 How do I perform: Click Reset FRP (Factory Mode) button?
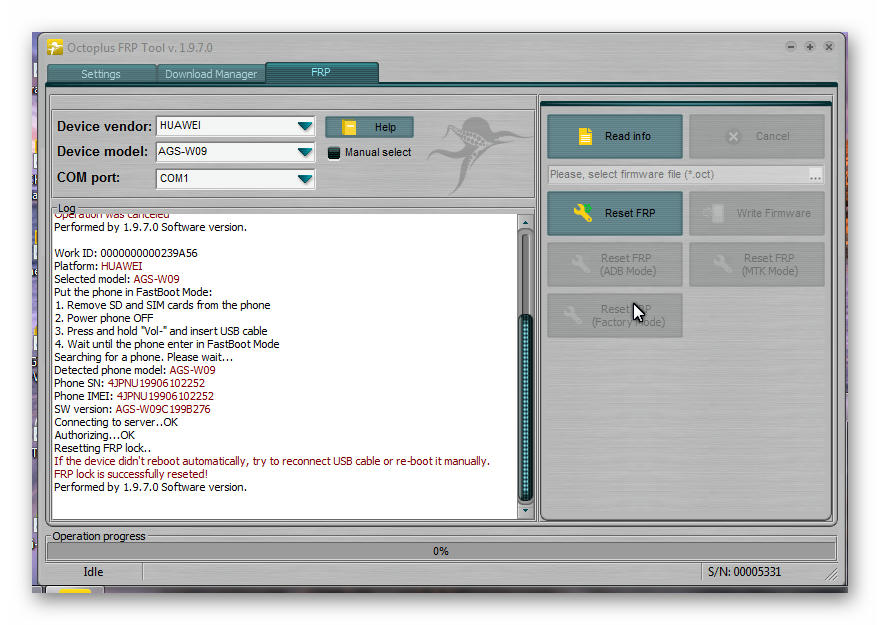615,315
